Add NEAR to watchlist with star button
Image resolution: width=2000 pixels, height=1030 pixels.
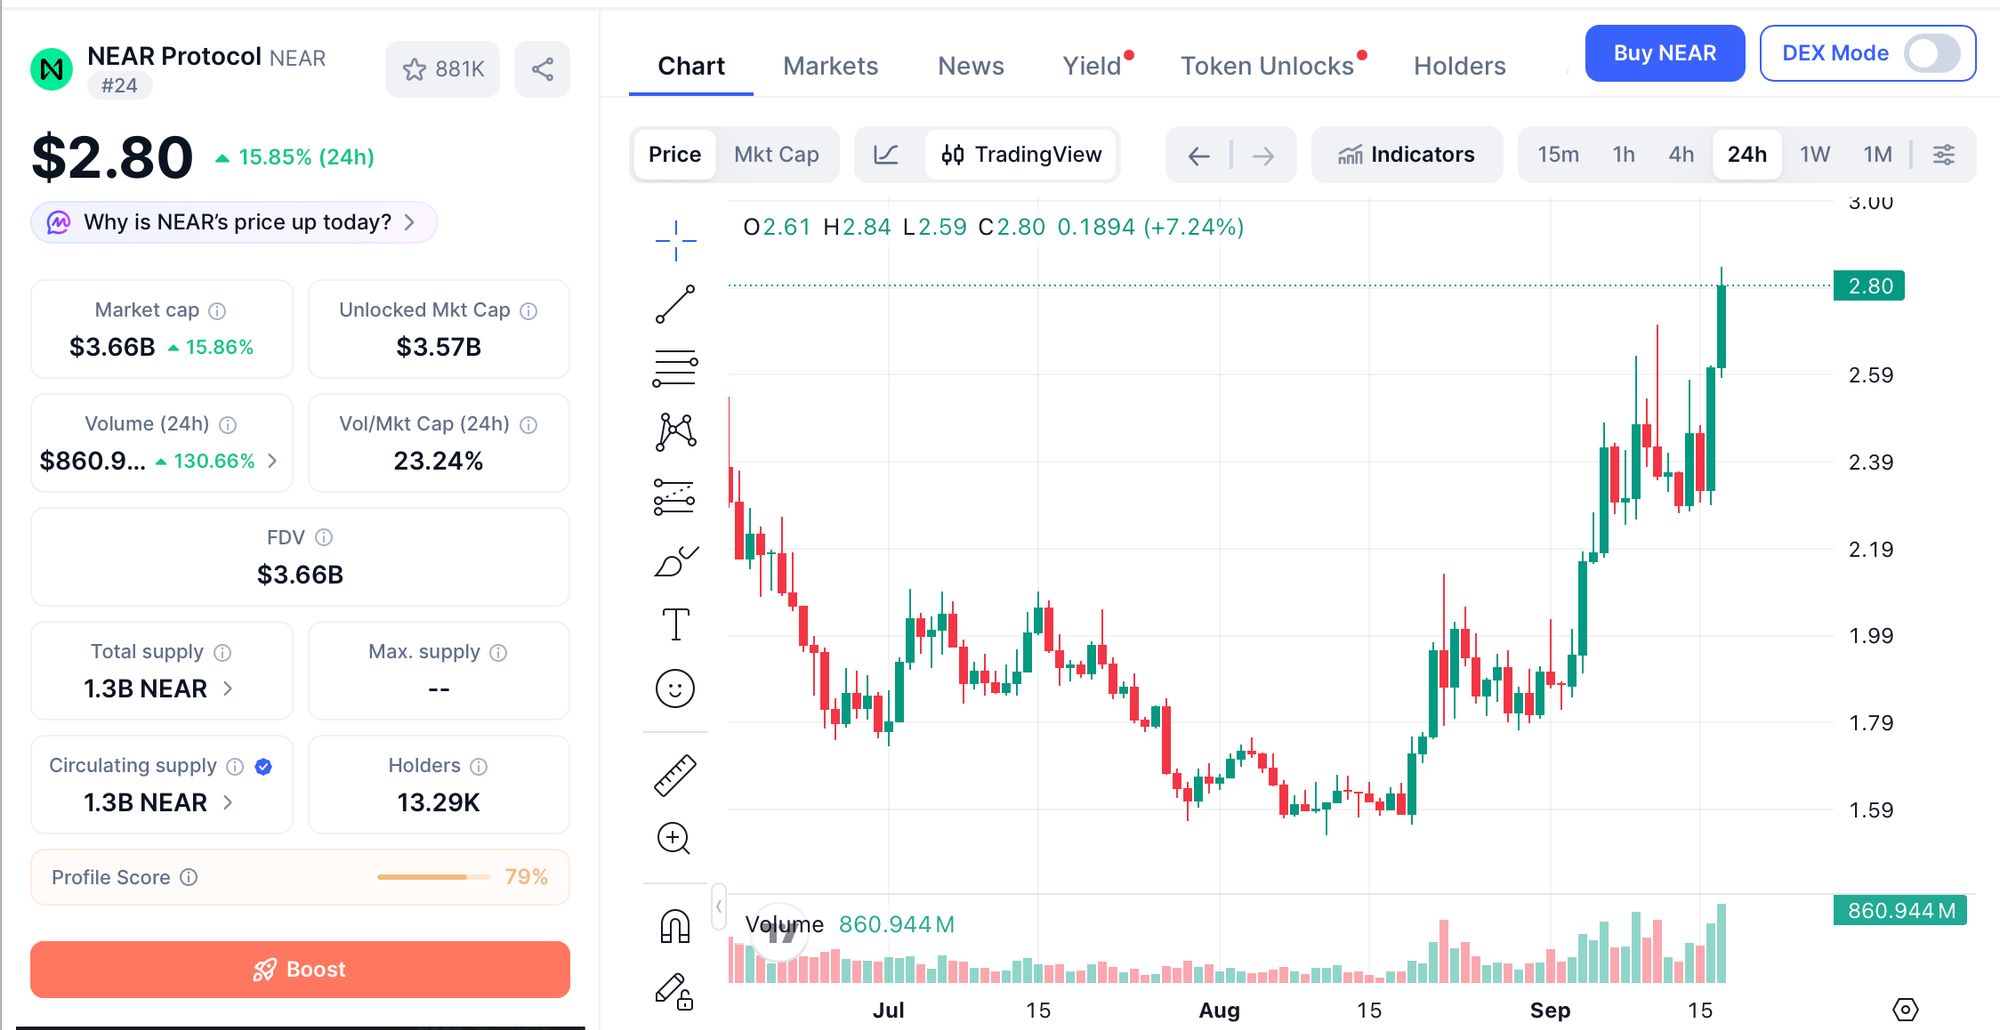click(442, 69)
